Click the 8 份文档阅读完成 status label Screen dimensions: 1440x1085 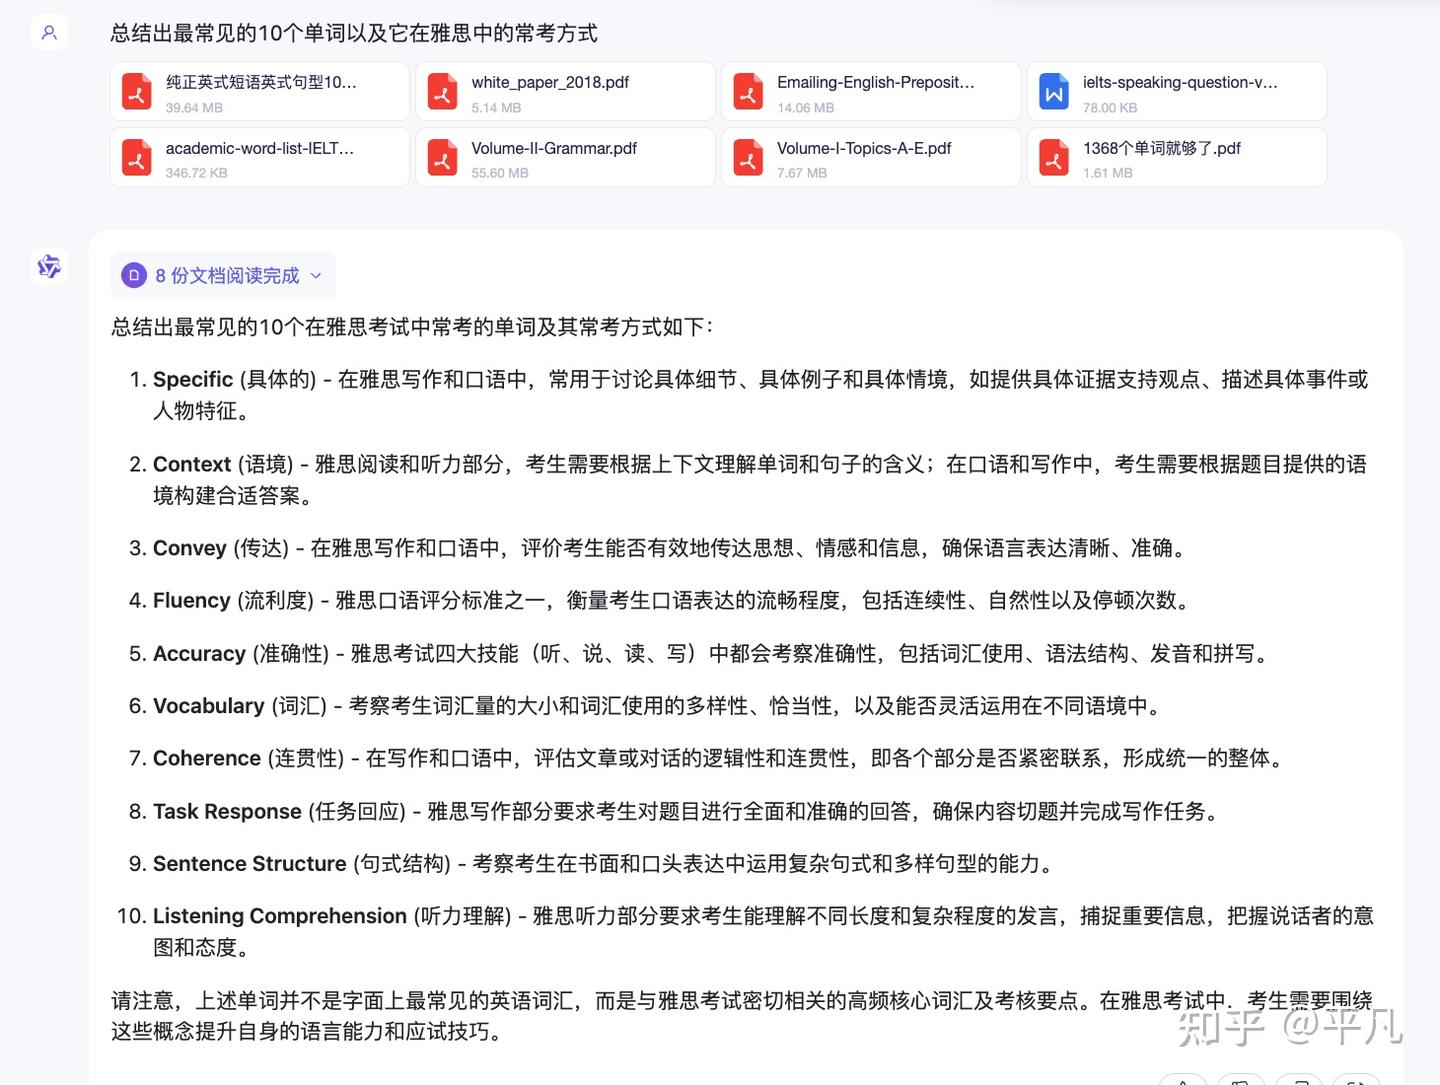pos(227,276)
